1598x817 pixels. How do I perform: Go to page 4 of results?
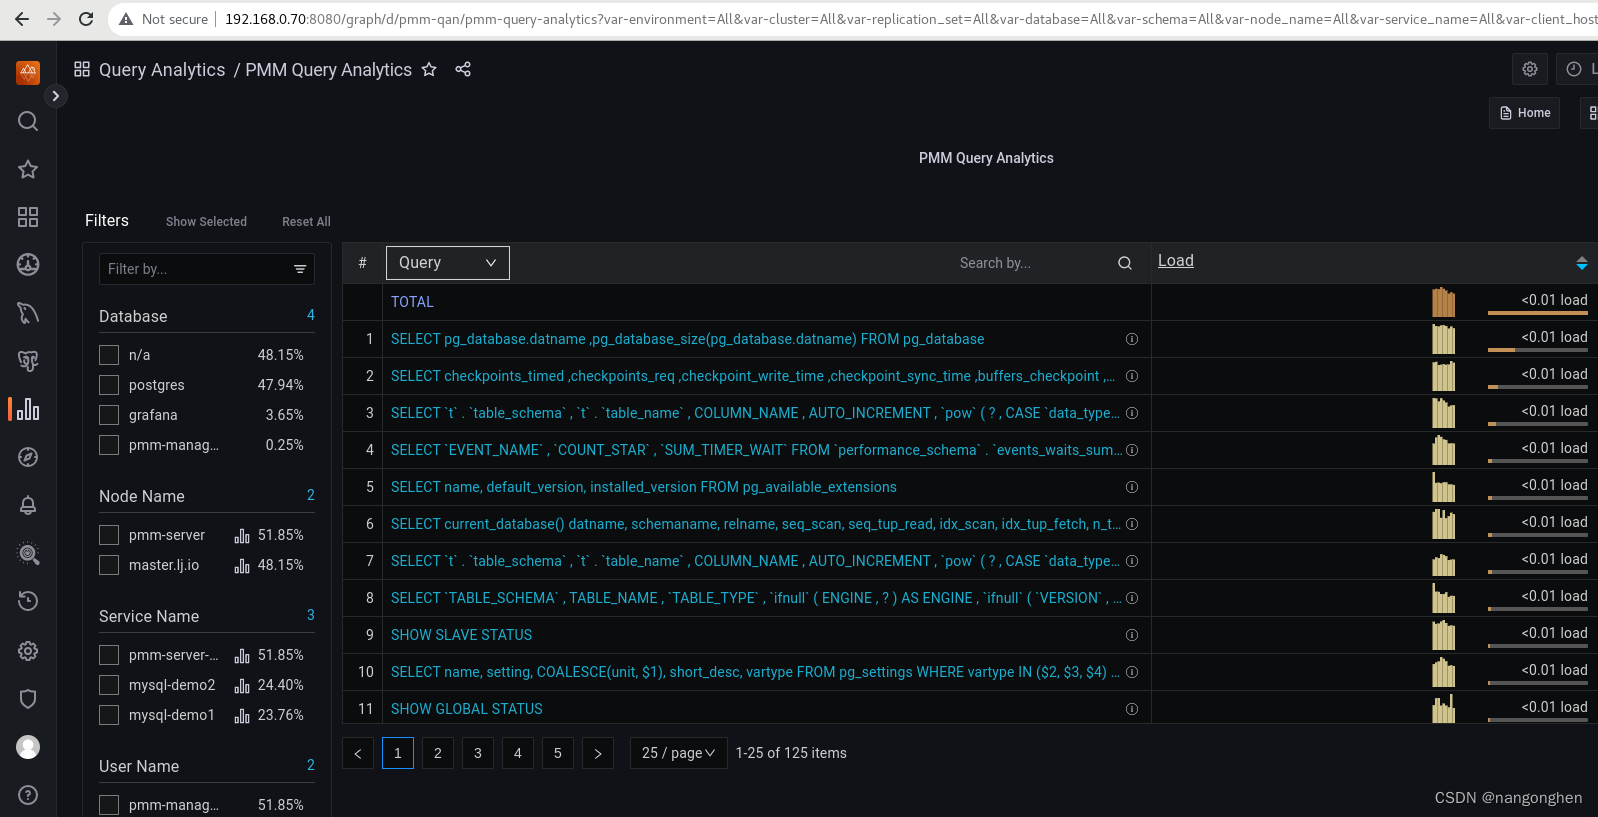[518, 753]
